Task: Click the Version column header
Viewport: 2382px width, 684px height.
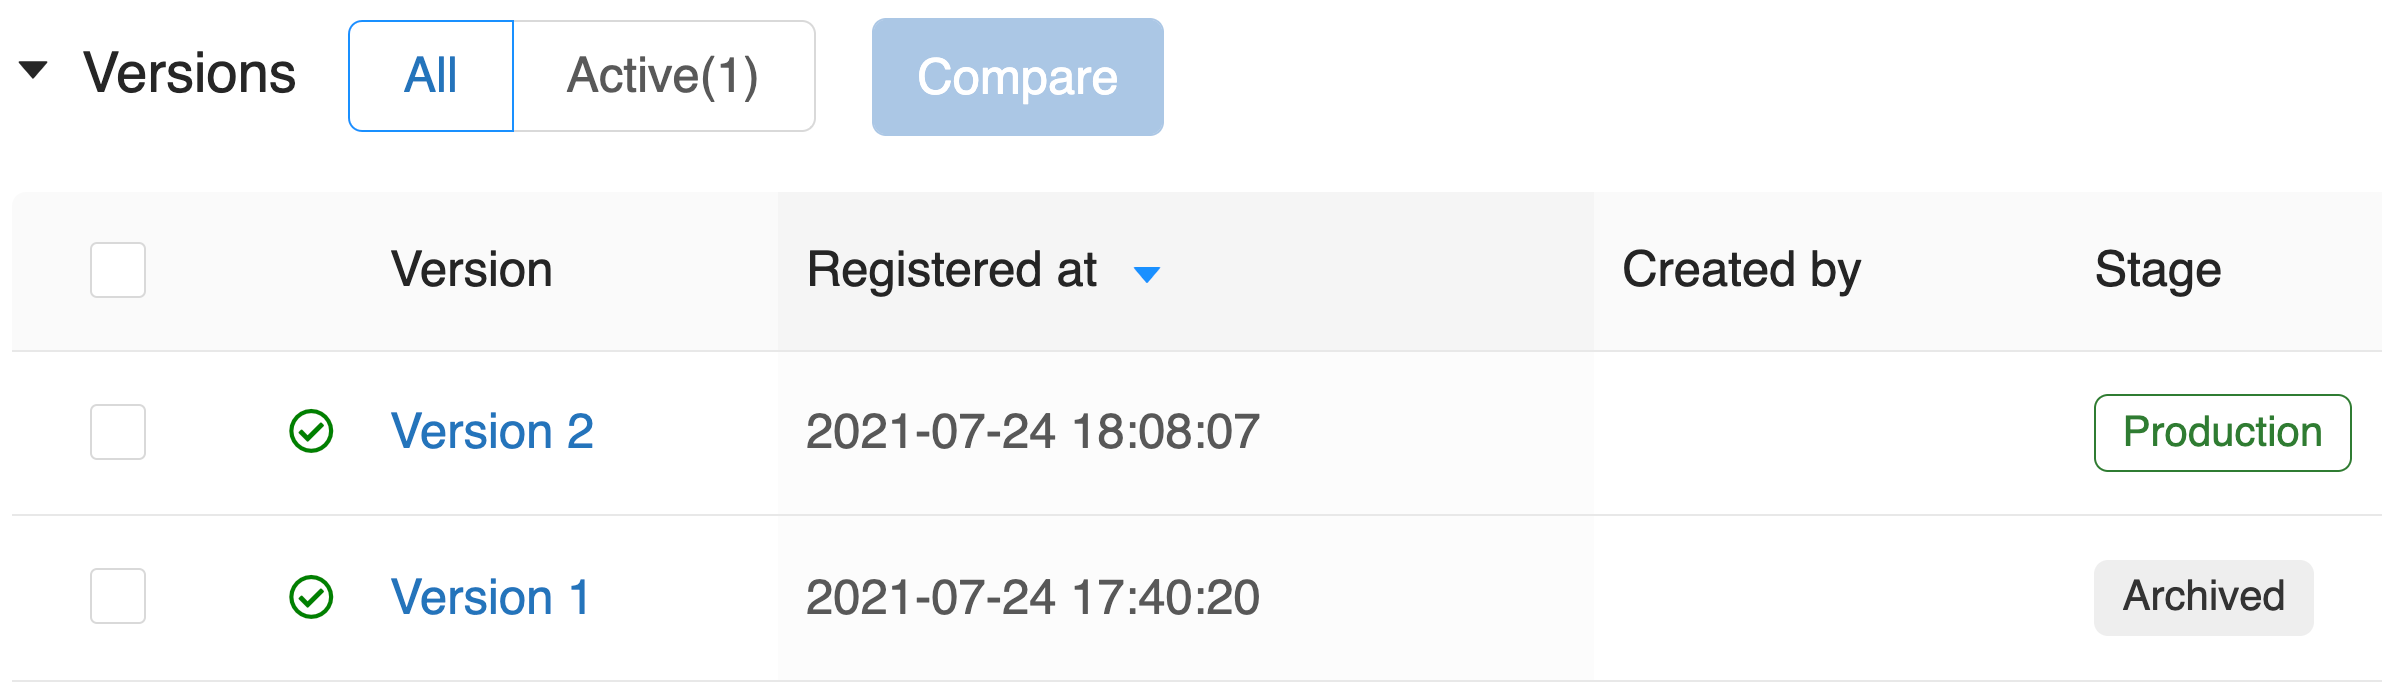Action: pos(471,270)
